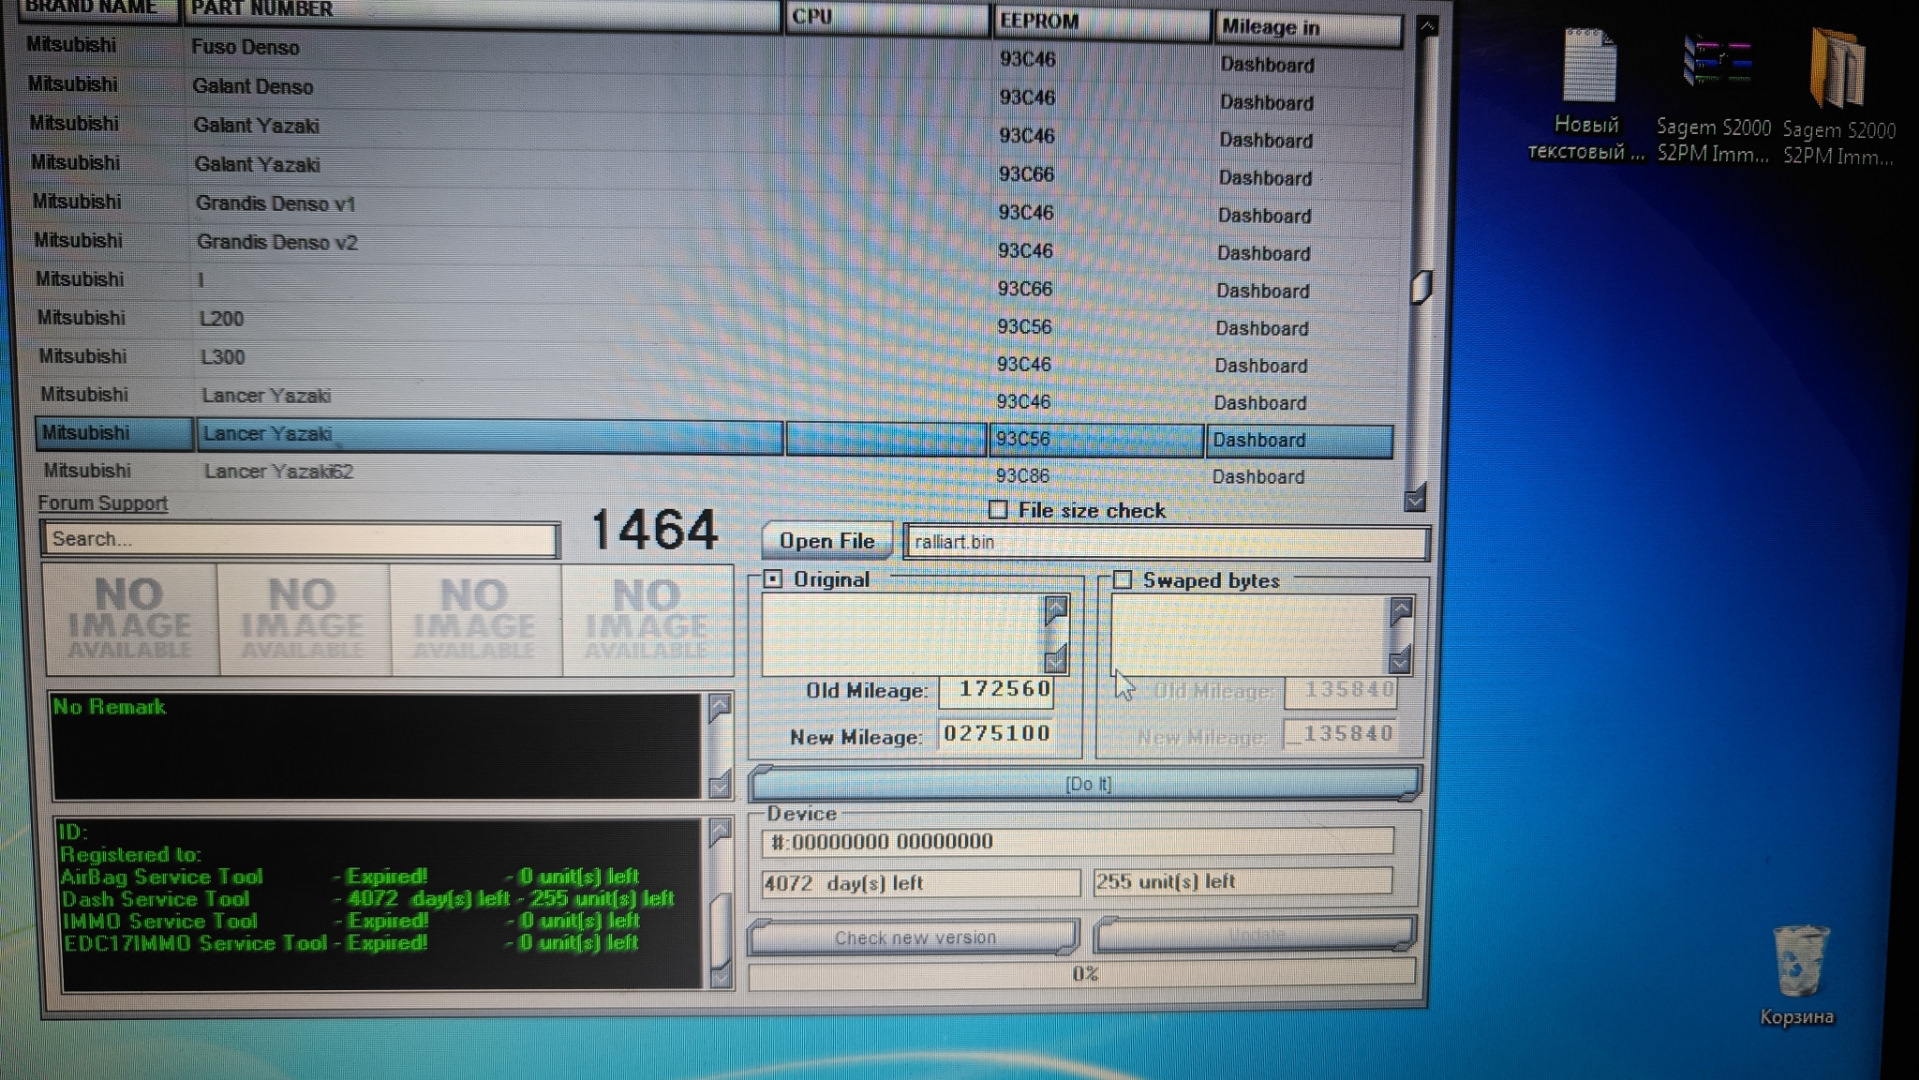Click the first NO IMAGE AVAILABLE thumbnail

(x=130, y=619)
